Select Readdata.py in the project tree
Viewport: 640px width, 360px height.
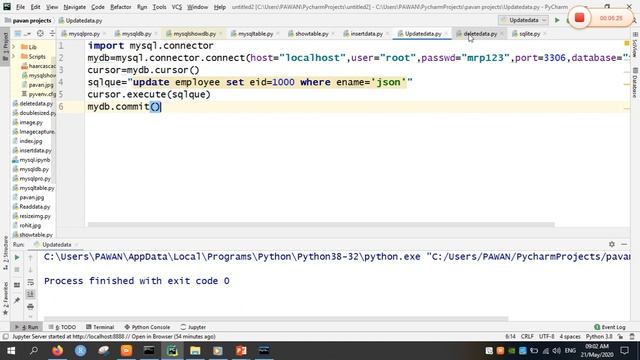(x=34, y=207)
